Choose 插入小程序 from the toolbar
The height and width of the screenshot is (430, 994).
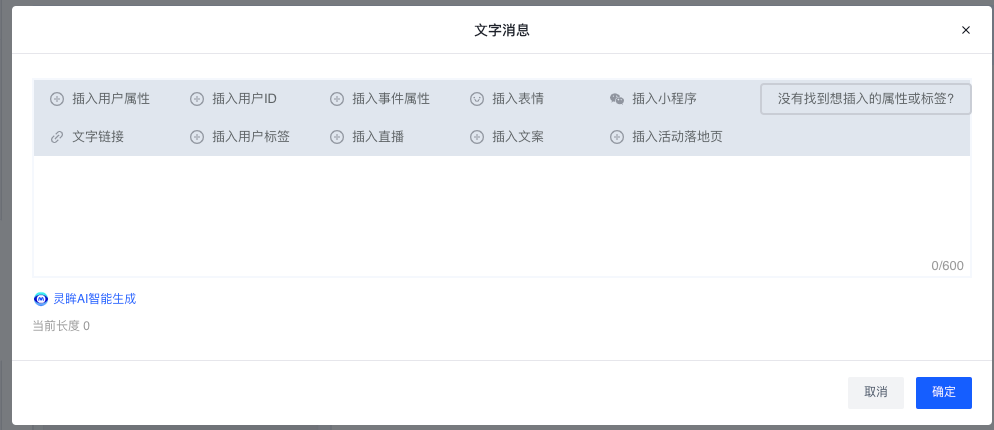[x=664, y=99]
